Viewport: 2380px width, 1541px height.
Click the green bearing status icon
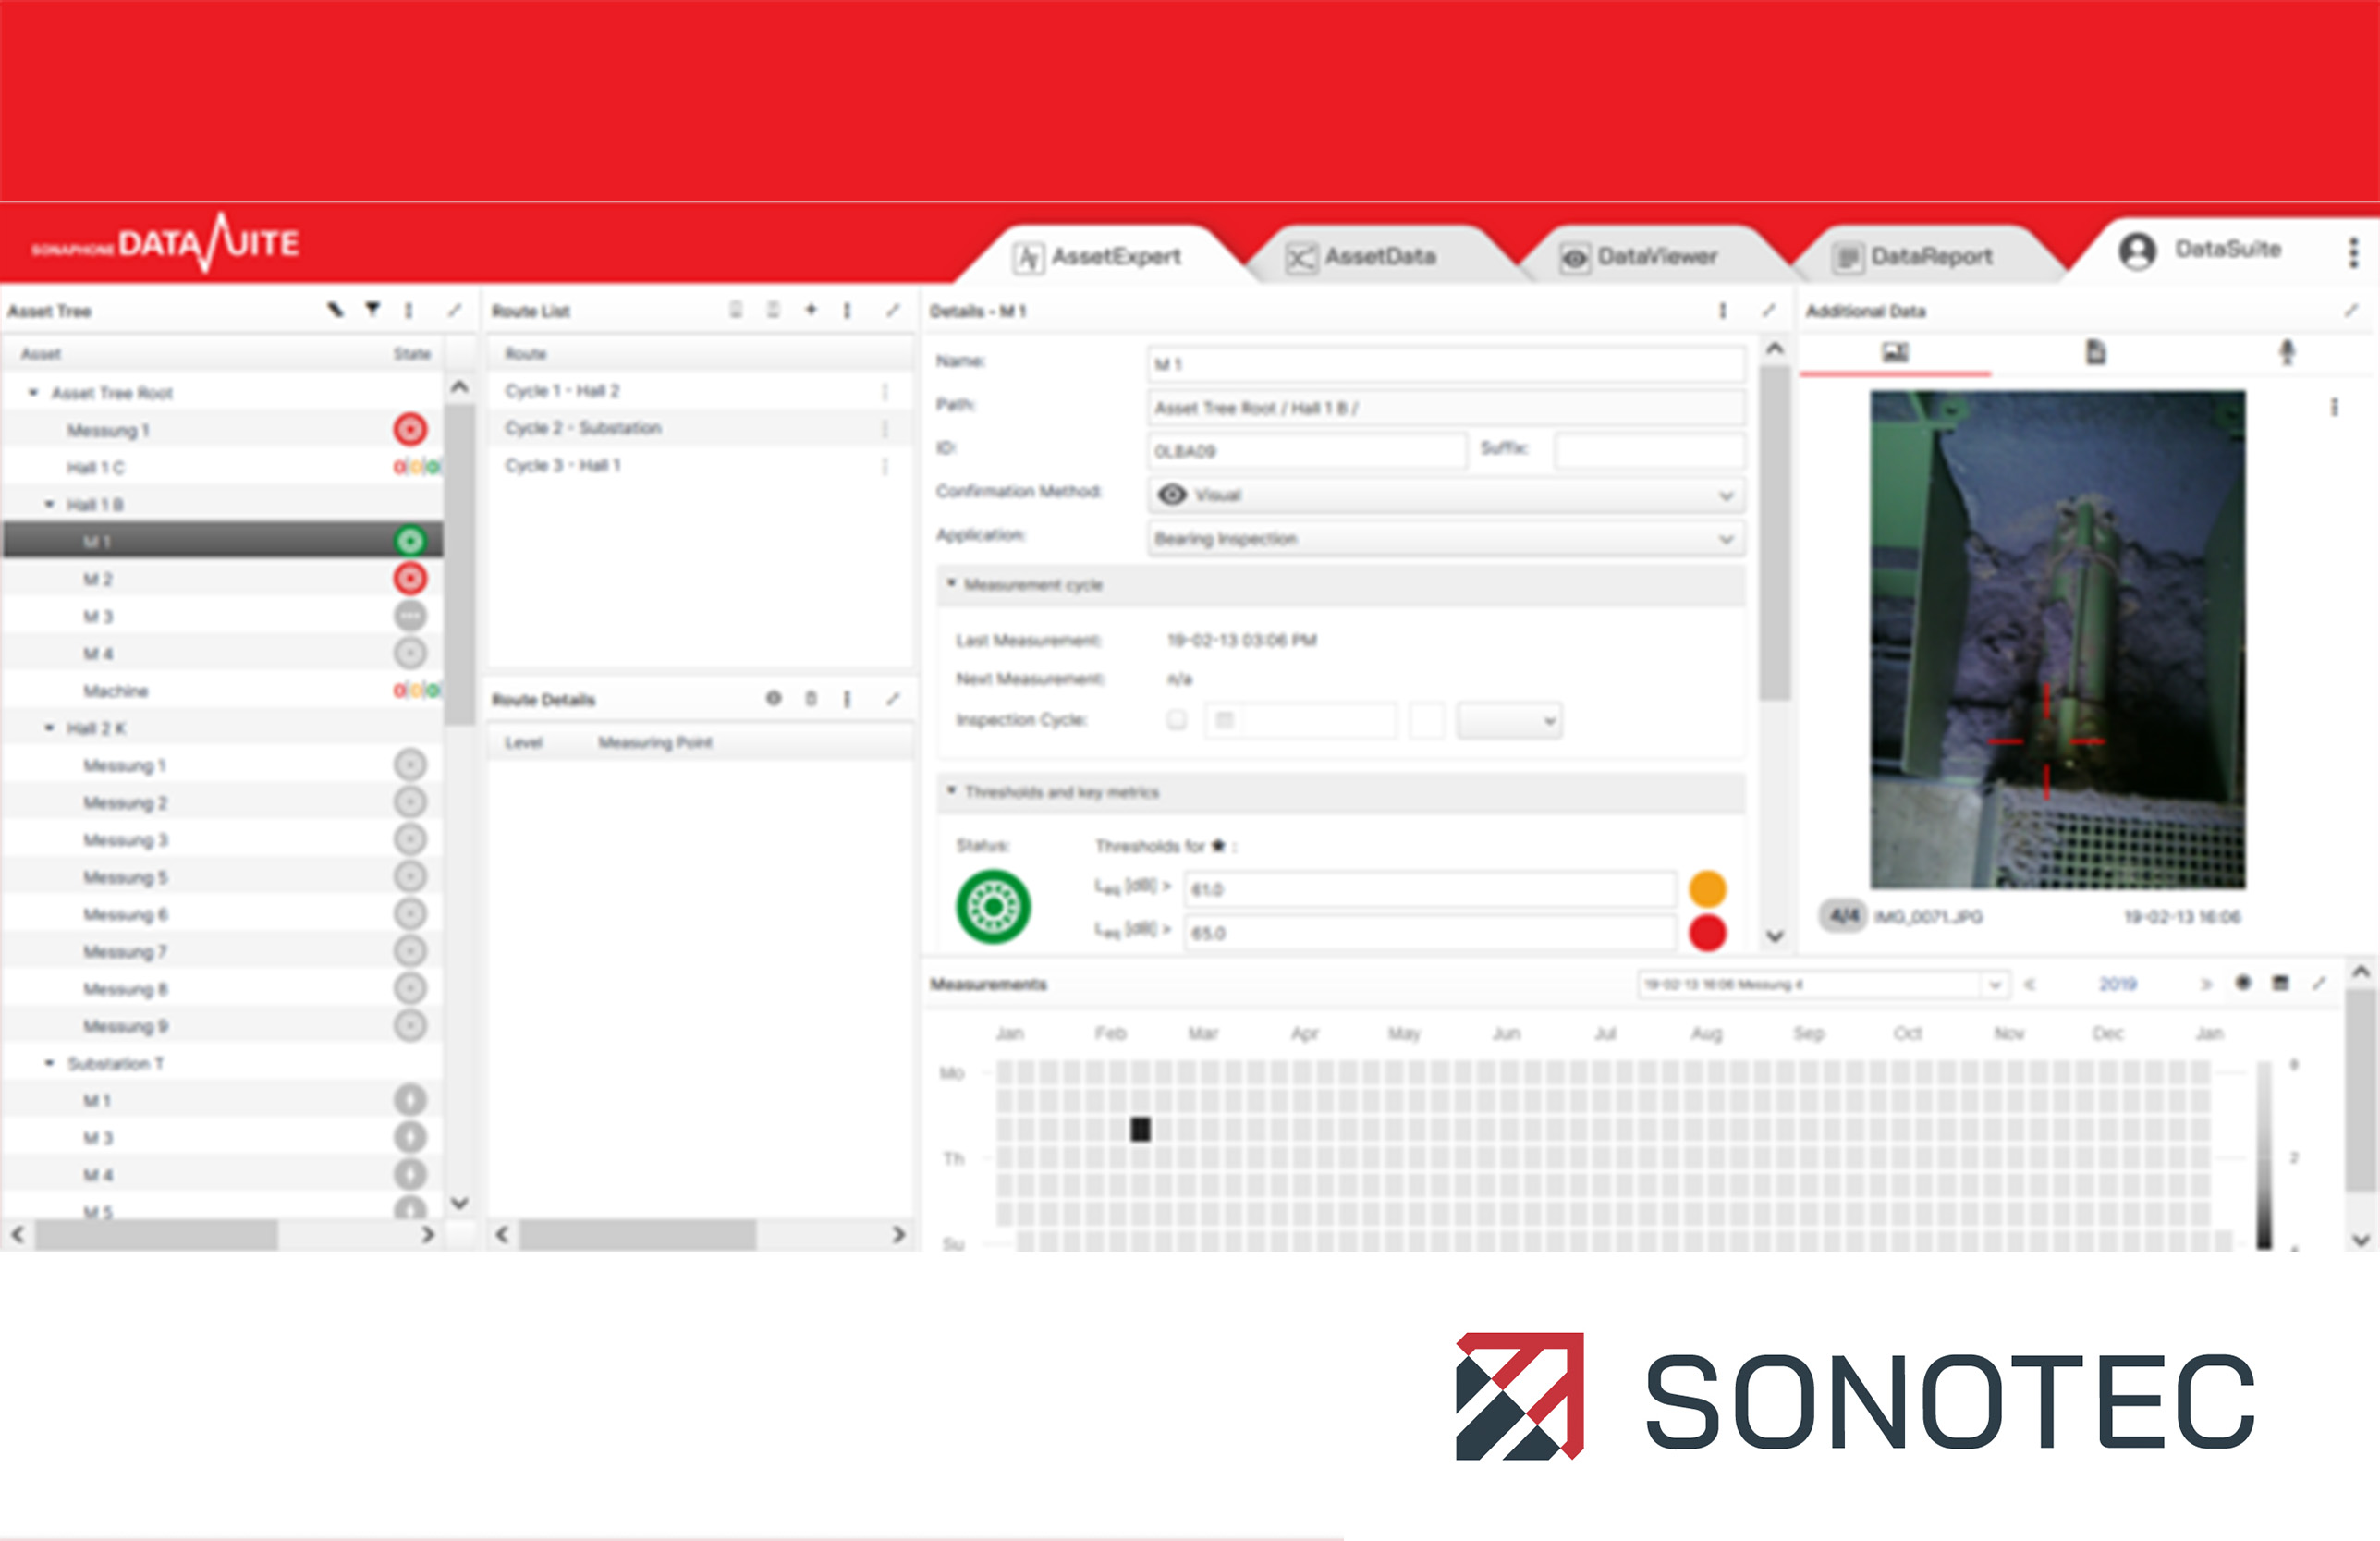tap(993, 906)
